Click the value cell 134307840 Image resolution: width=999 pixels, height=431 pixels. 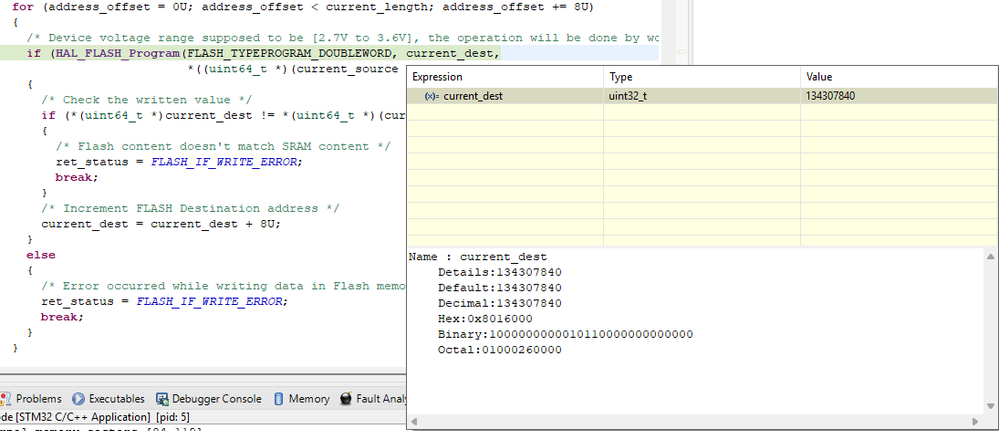pos(898,96)
